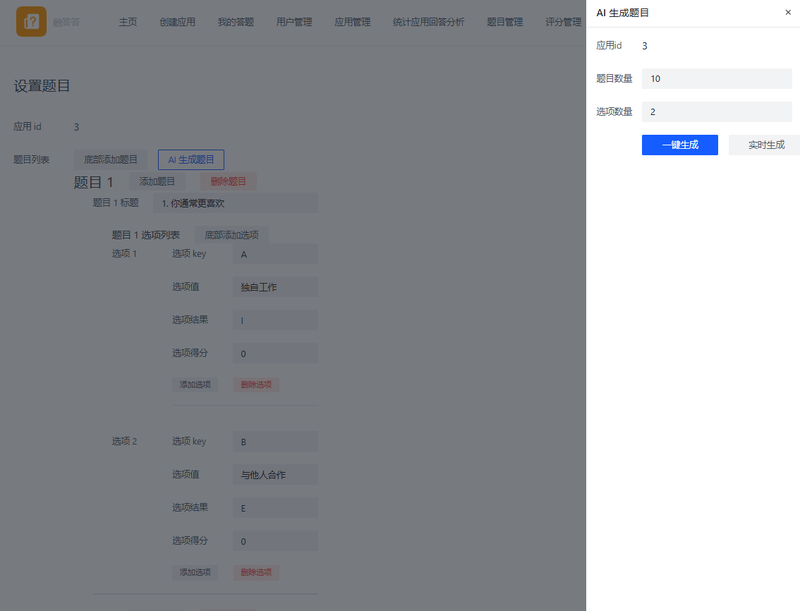Open the 统计应用回答分析 nav item
The width and height of the screenshot is (800, 611).
429,22
